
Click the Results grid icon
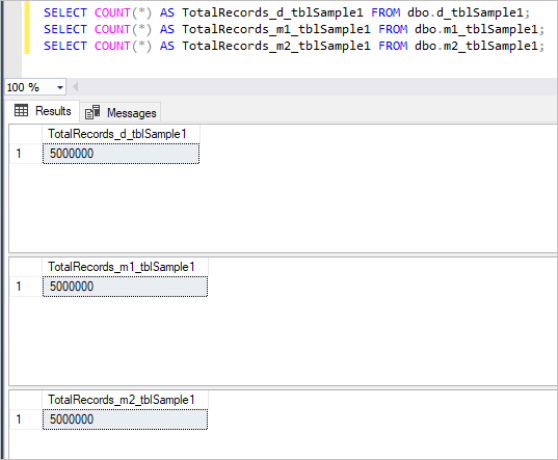tap(21, 111)
